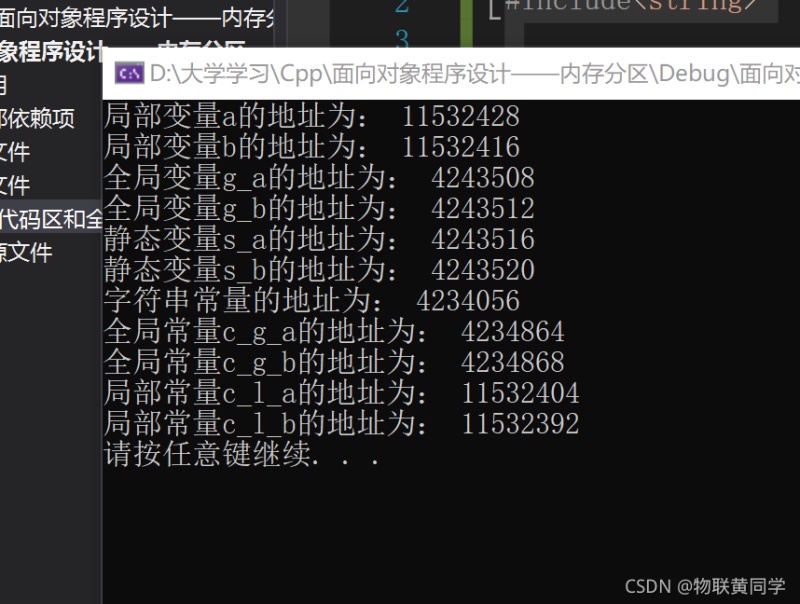This screenshot has width=800, height=604.
Task: Click the 全局变量g_a的地址为 output line
Action: [x=319, y=178]
